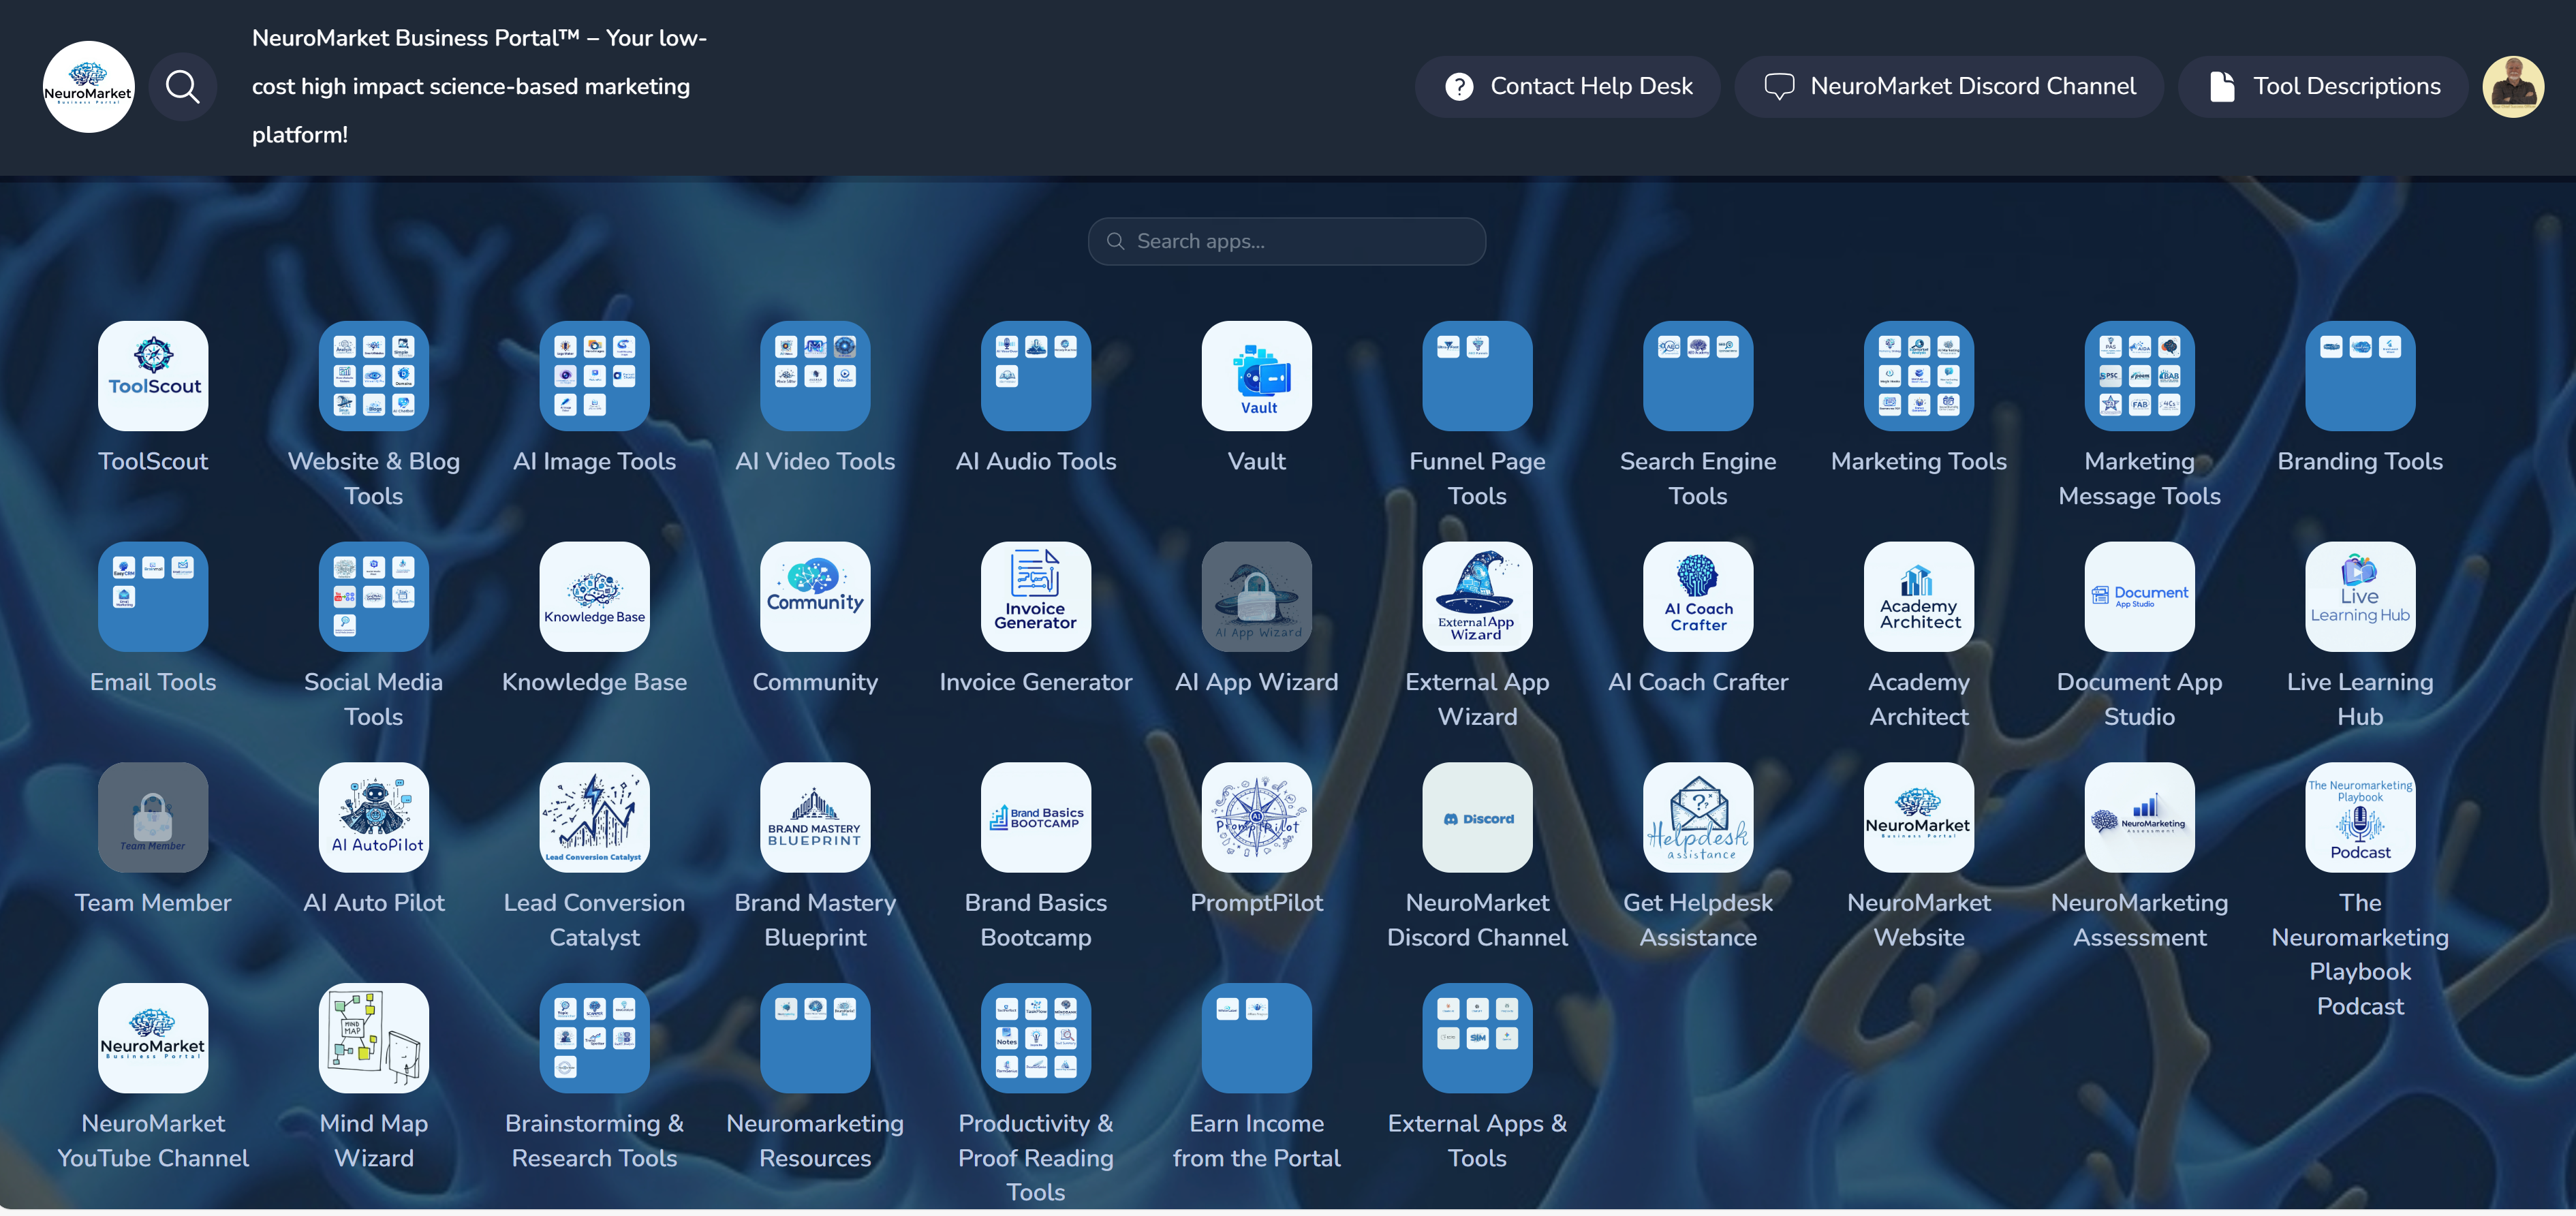The image size is (2576, 1216).
Task: Open the External App Wizard hat icon
Action: pyautogui.click(x=1476, y=597)
